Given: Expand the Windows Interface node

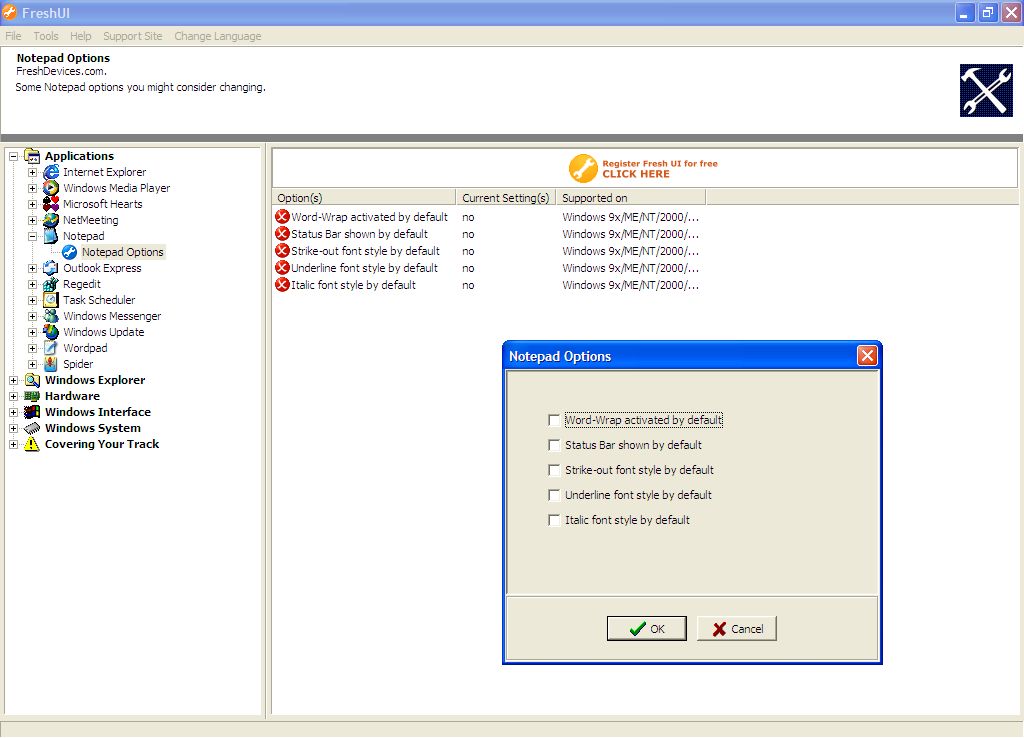Looking at the screenshot, I should tap(13, 412).
